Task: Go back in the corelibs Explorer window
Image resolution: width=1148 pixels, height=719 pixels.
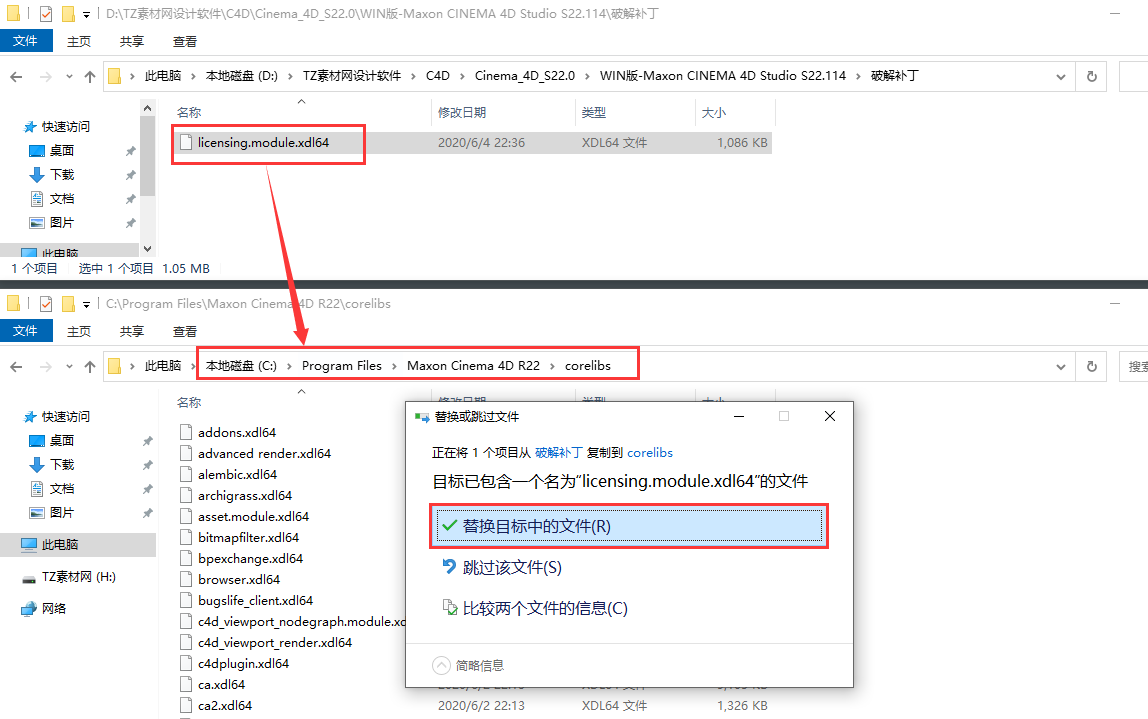Action: [x=16, y=366]
